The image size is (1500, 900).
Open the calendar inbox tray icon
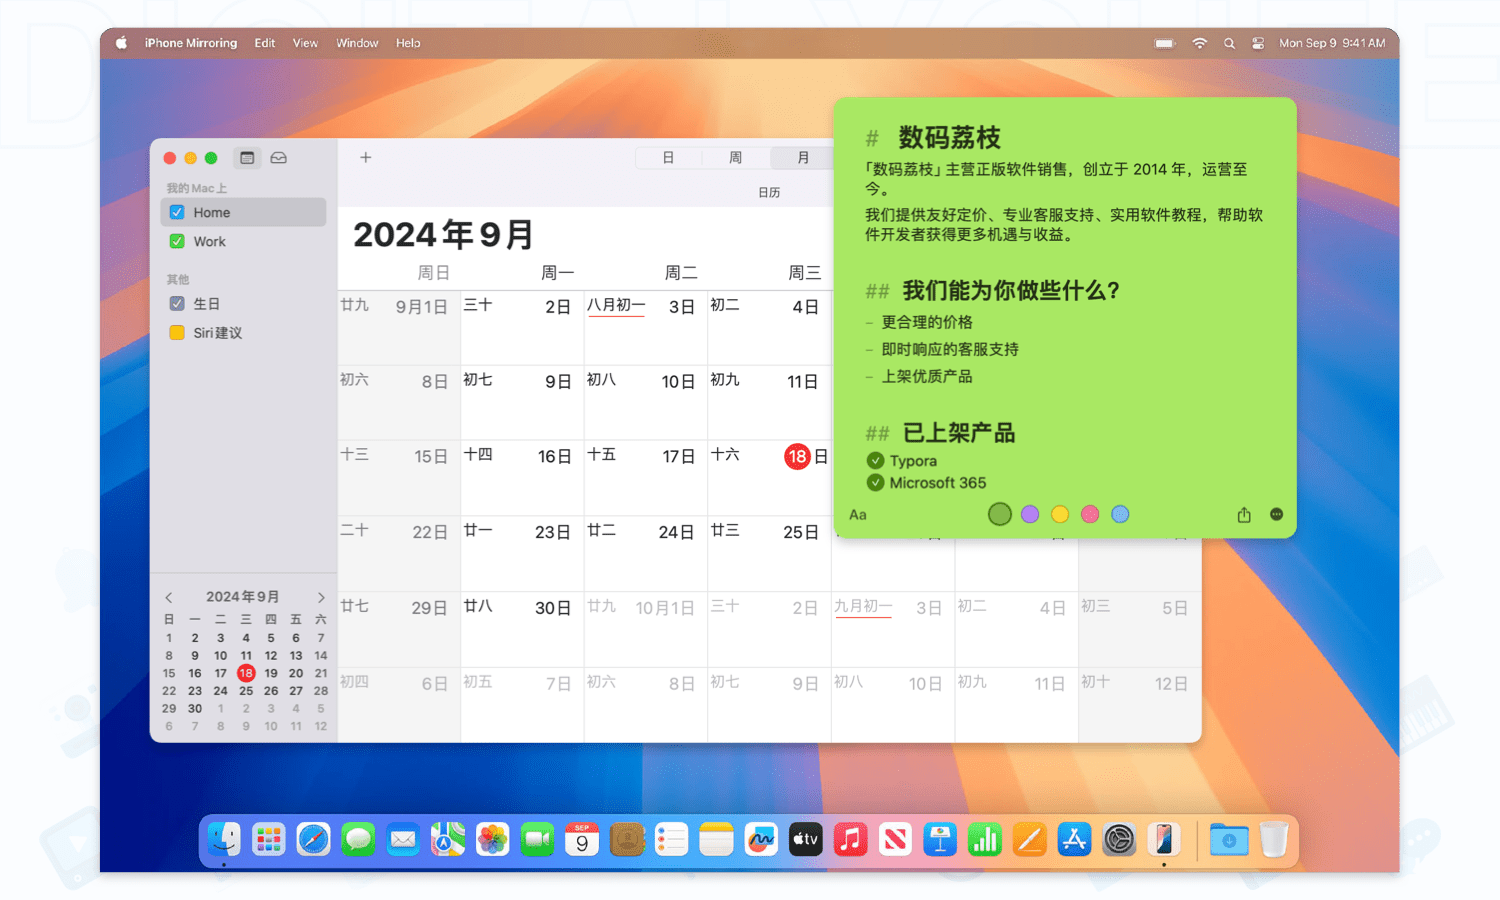click(279, 158)
